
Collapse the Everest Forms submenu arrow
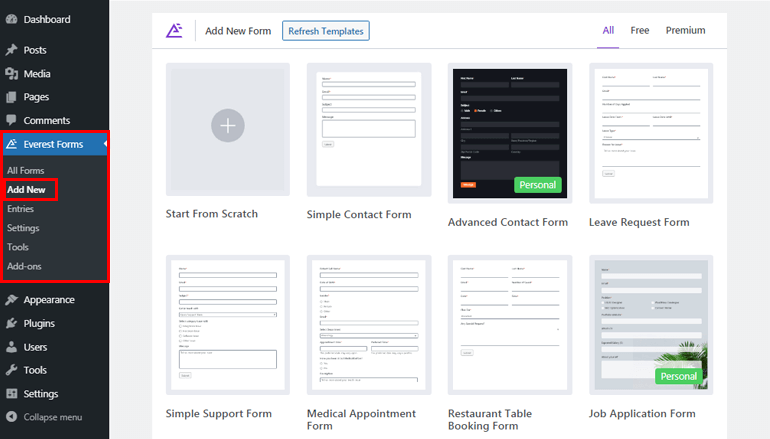coord(105,144)
